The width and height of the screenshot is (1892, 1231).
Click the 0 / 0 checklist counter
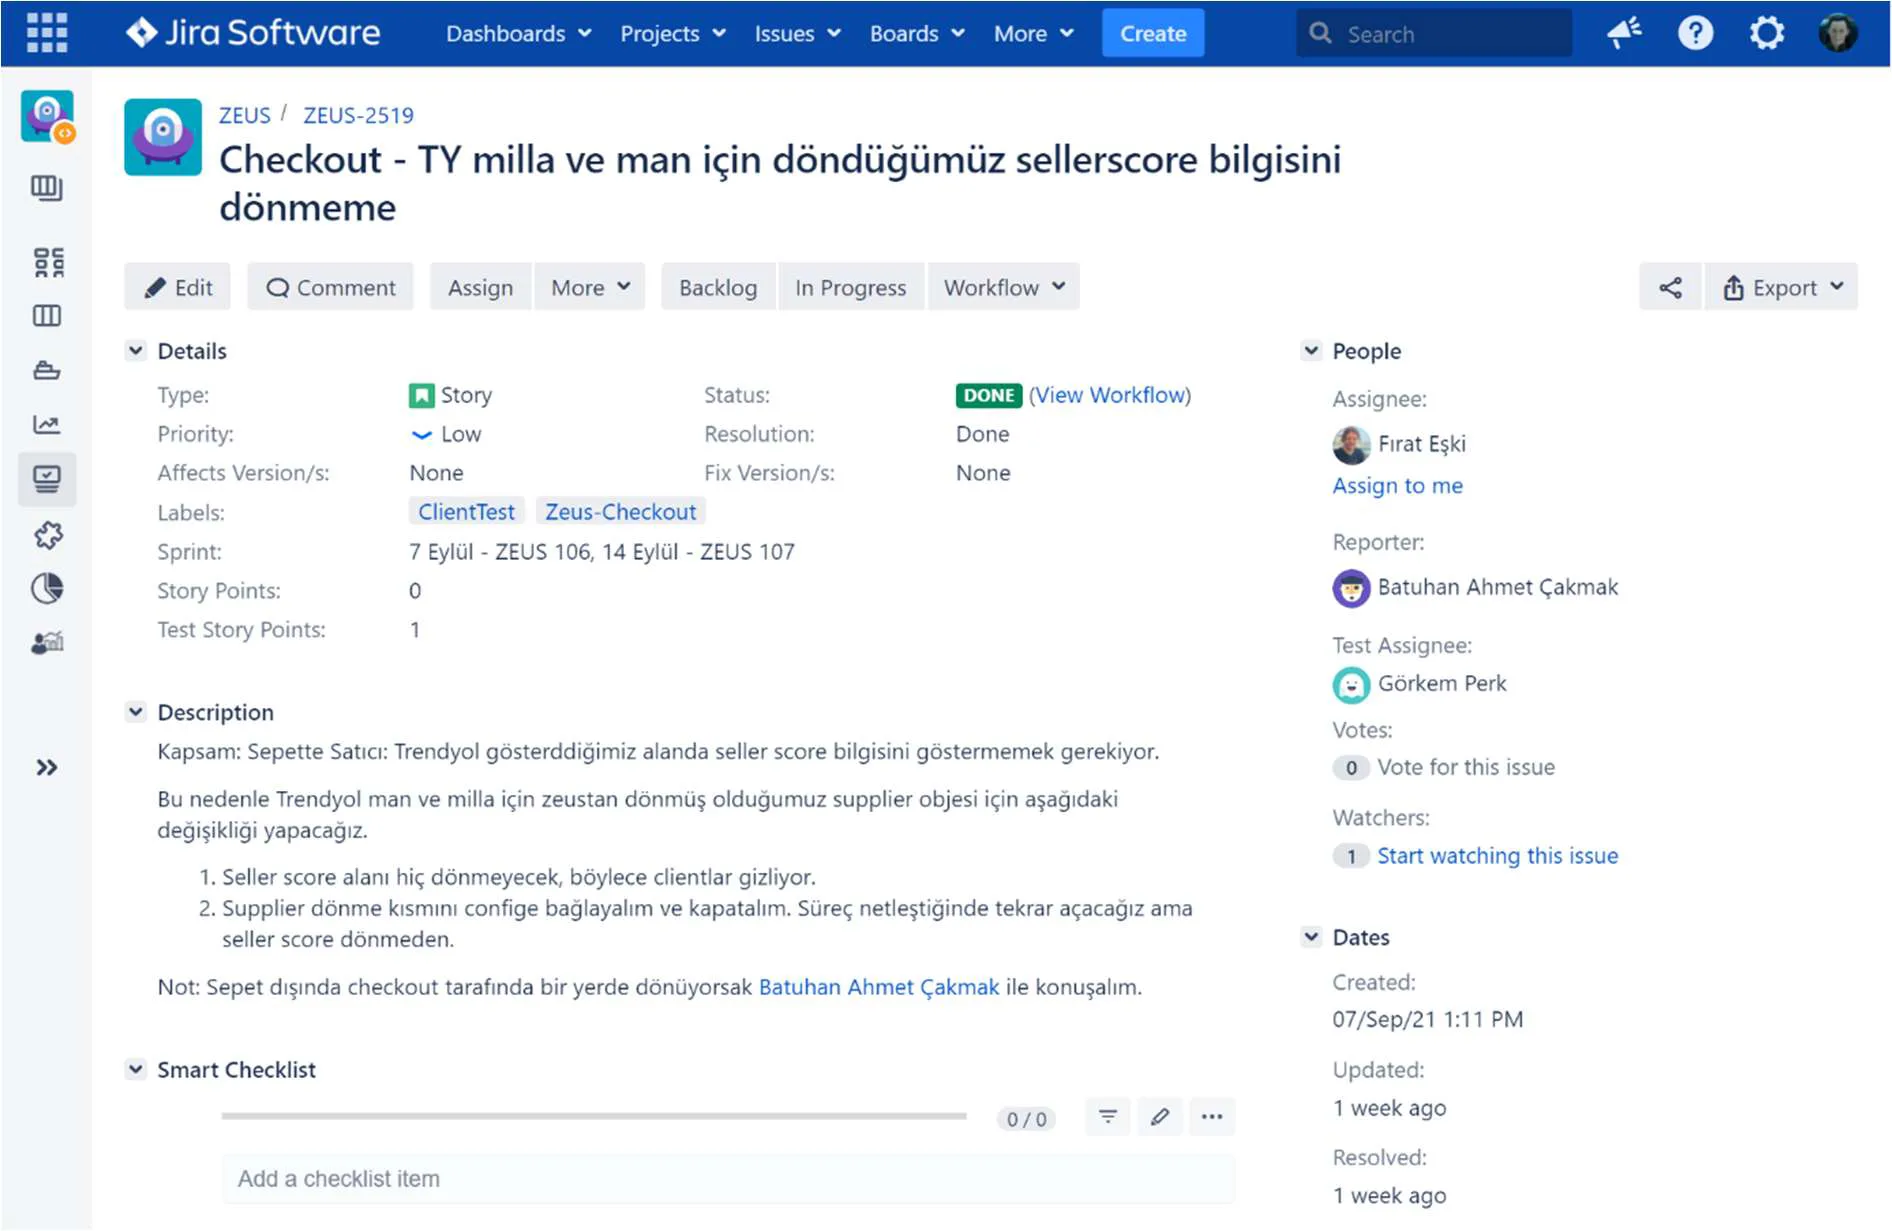[x=1026, y=1119]
